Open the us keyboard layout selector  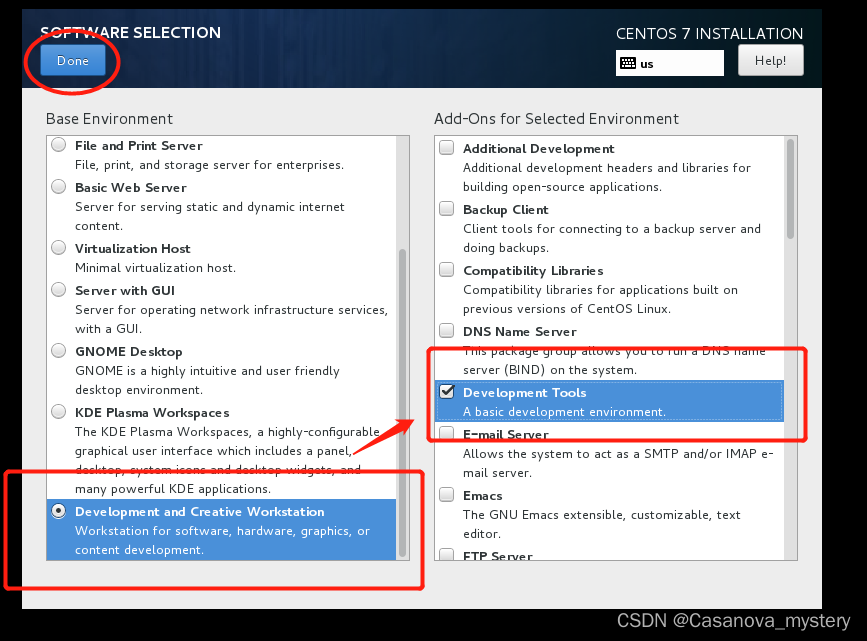coord(670,63)
